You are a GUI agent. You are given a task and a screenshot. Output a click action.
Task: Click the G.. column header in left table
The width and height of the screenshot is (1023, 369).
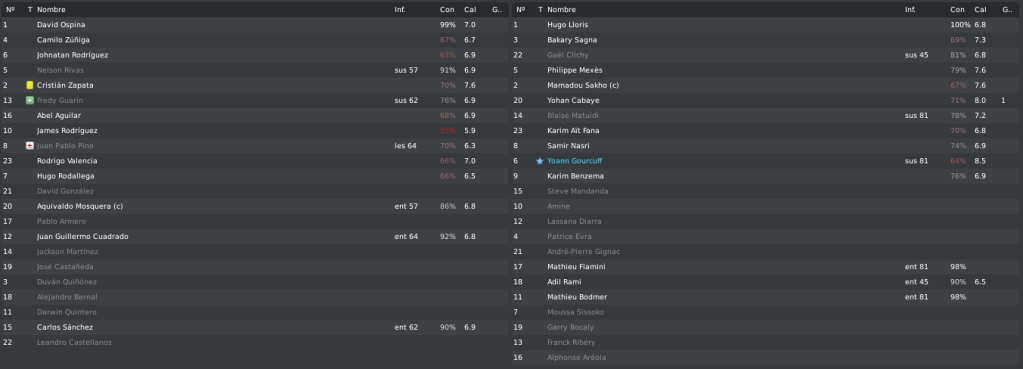coord(496,10)
